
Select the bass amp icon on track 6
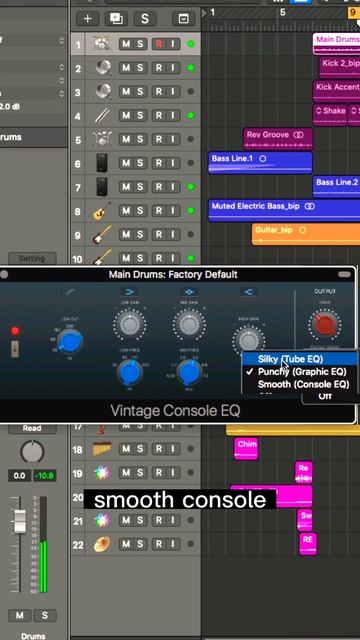[x=102, y=163]
